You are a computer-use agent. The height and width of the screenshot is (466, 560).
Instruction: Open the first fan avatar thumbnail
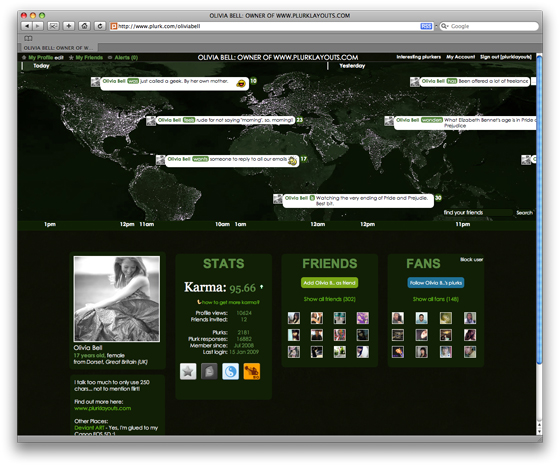(x=398, y=318)
